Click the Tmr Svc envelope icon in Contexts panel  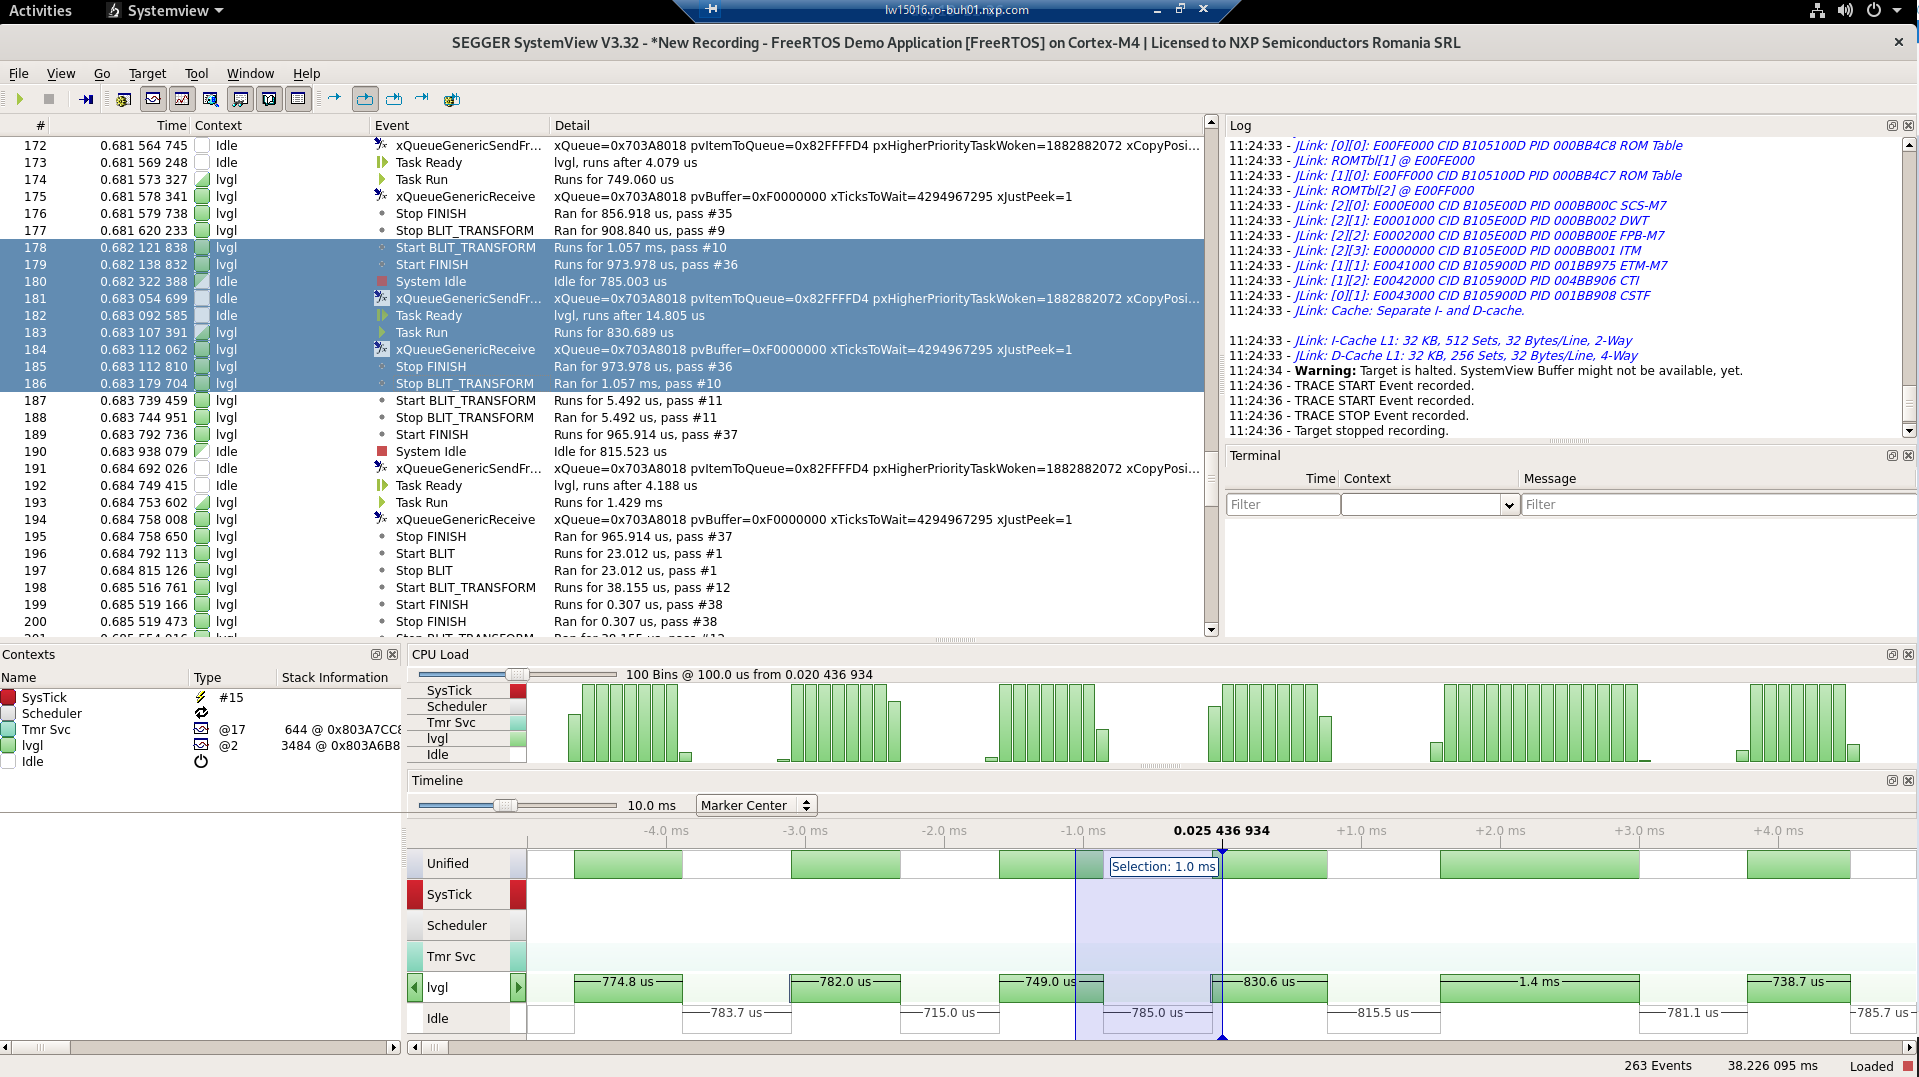pos(201,729)
